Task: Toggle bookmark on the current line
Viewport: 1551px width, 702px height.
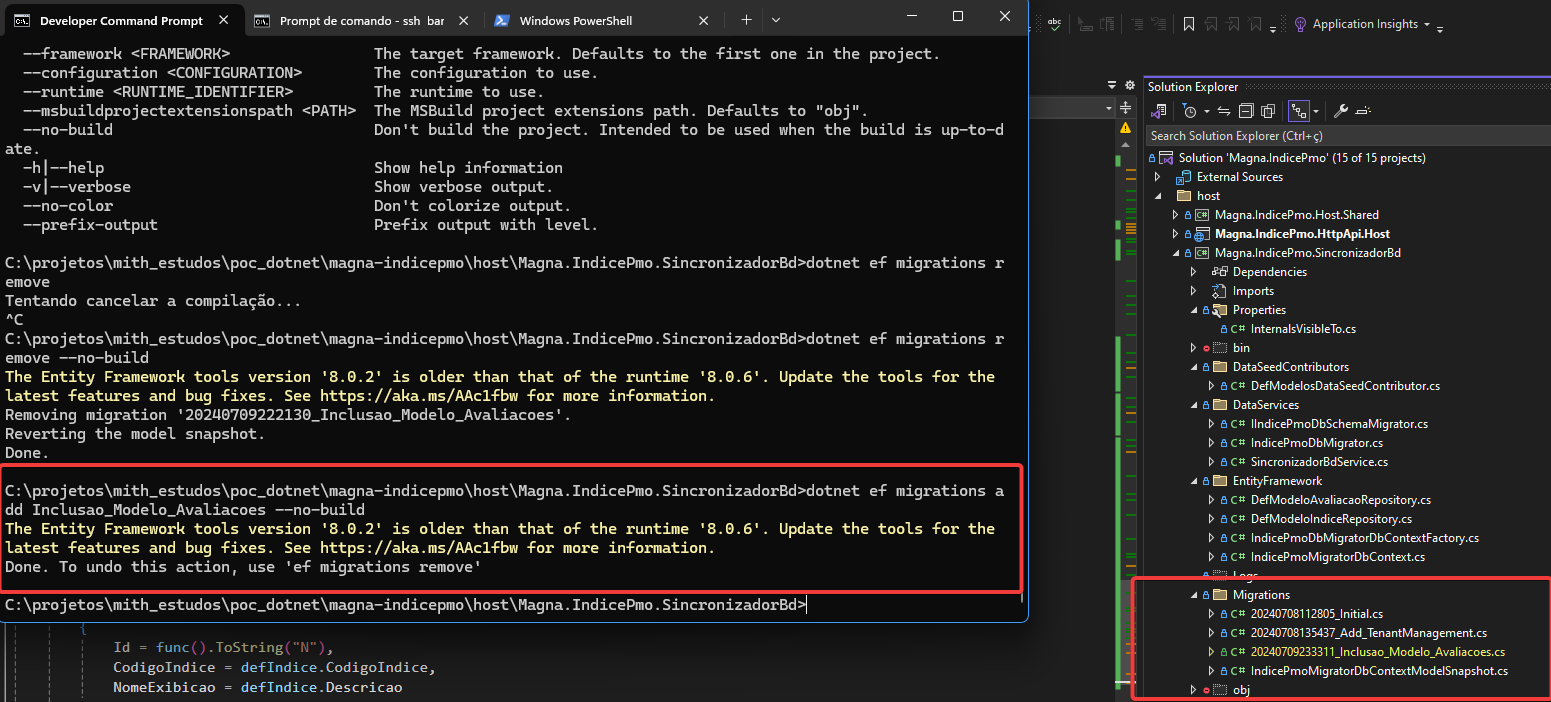Action: (1188, 24)
